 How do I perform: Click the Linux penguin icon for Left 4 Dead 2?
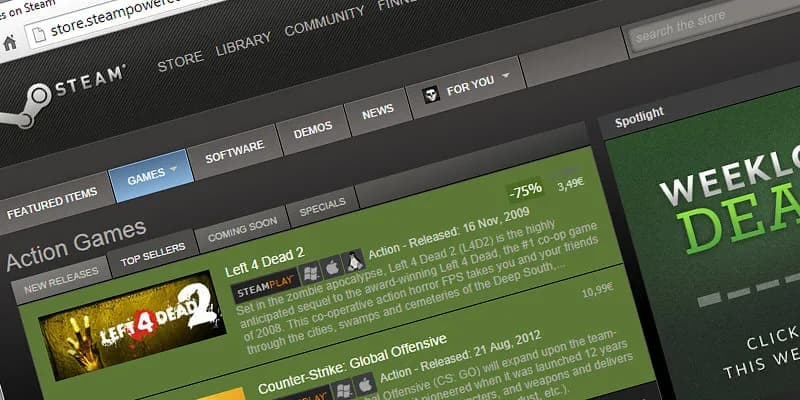click(x=353, y=262)
